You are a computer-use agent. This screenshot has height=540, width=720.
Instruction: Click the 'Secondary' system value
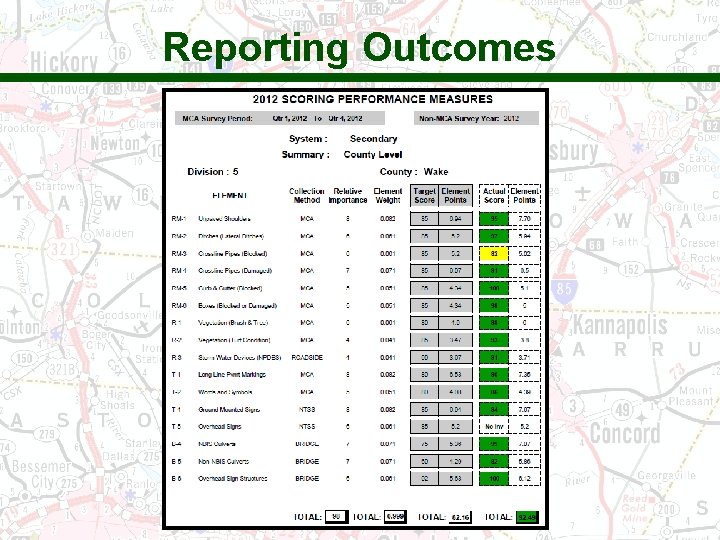coord(373,139)
